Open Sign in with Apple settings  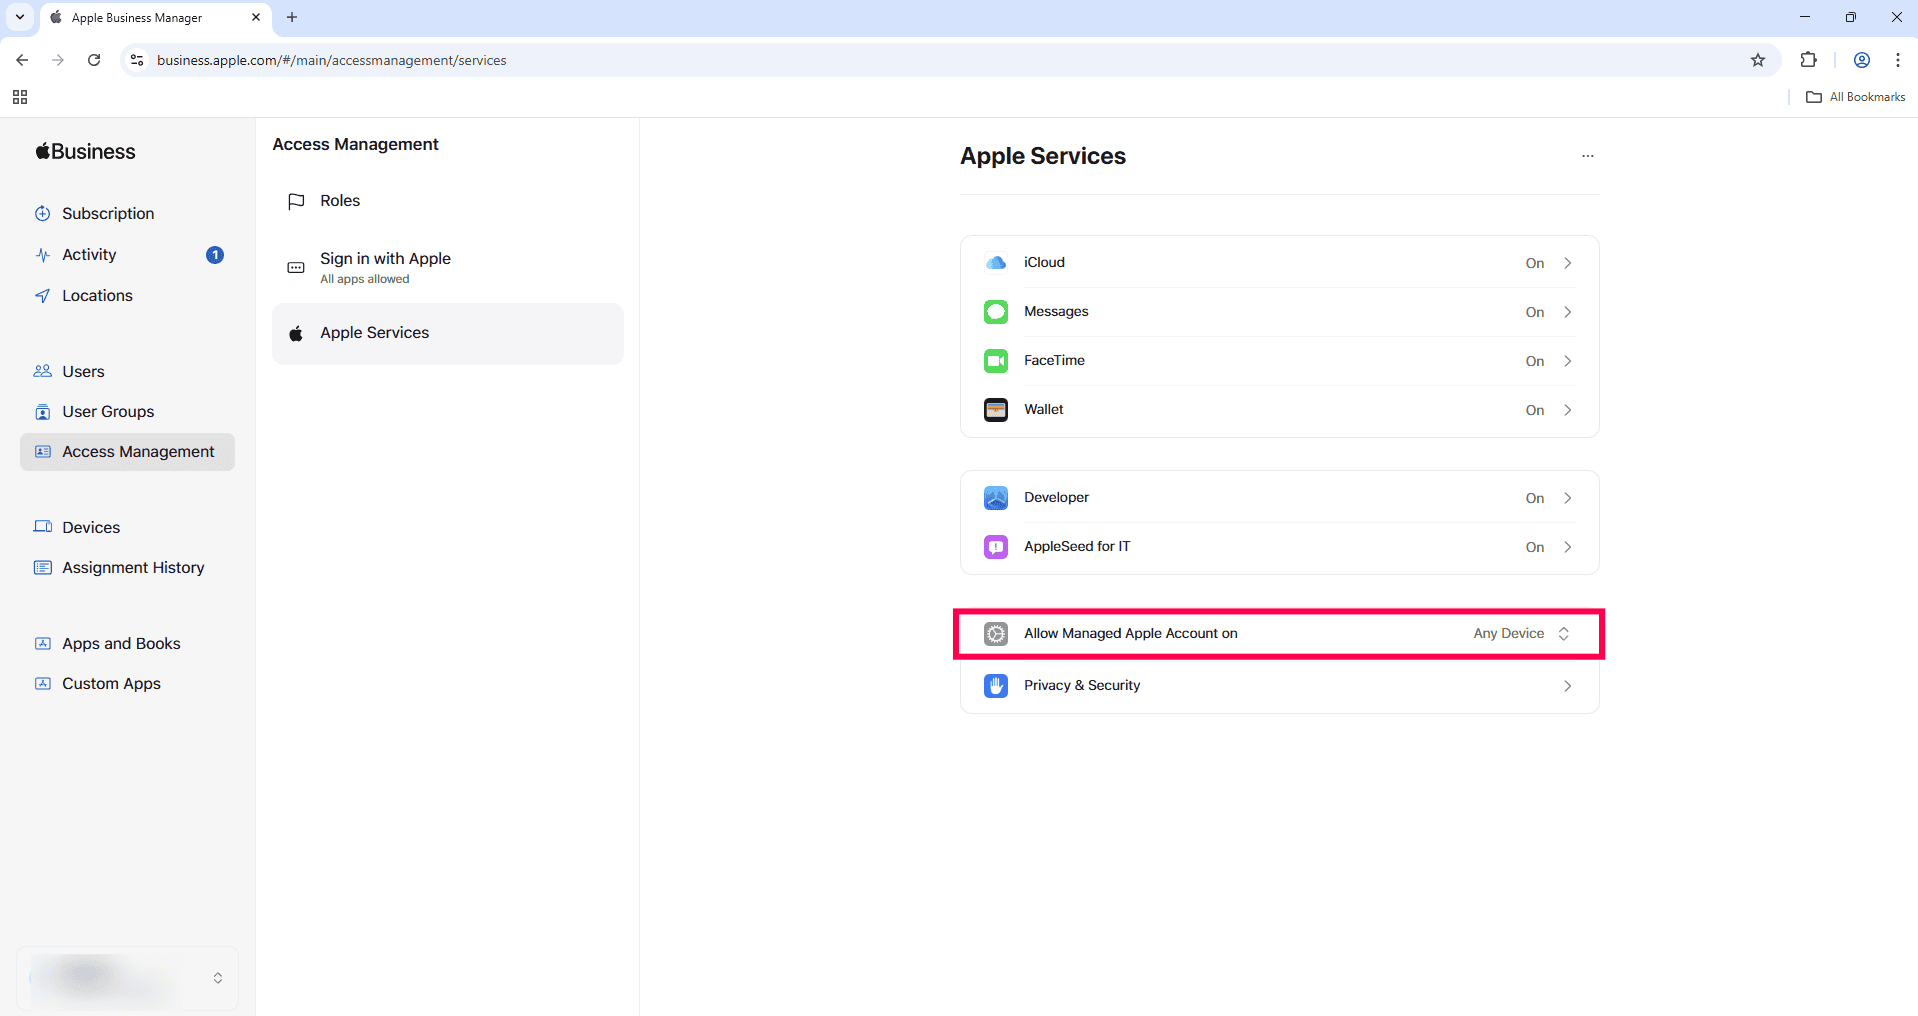(448, 267)
